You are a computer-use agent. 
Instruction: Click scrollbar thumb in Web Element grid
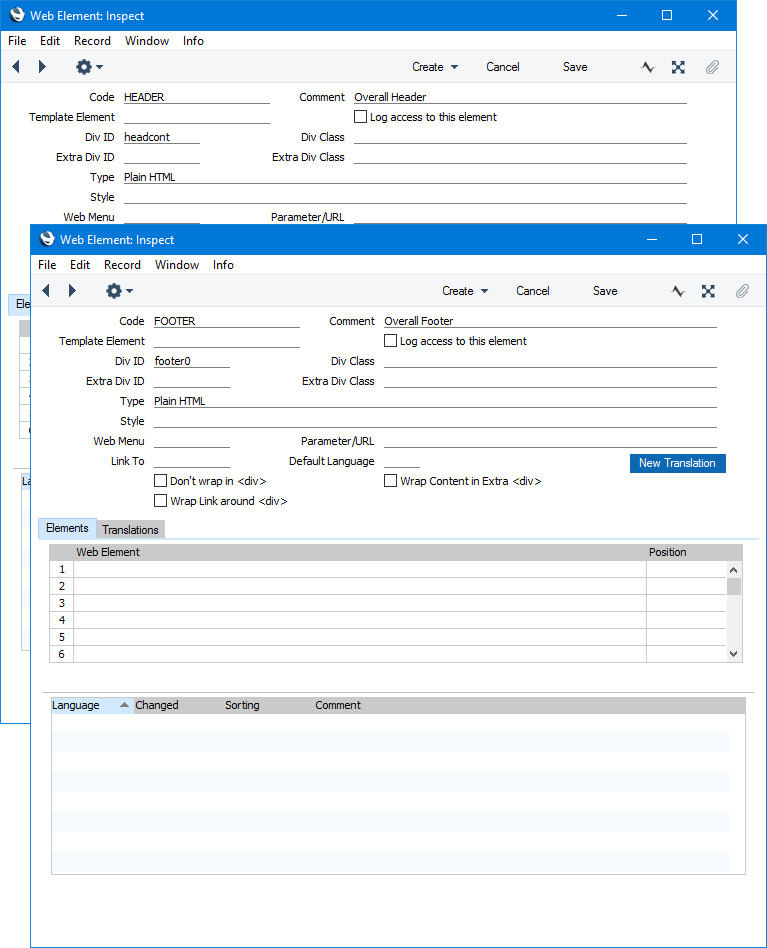734,586
